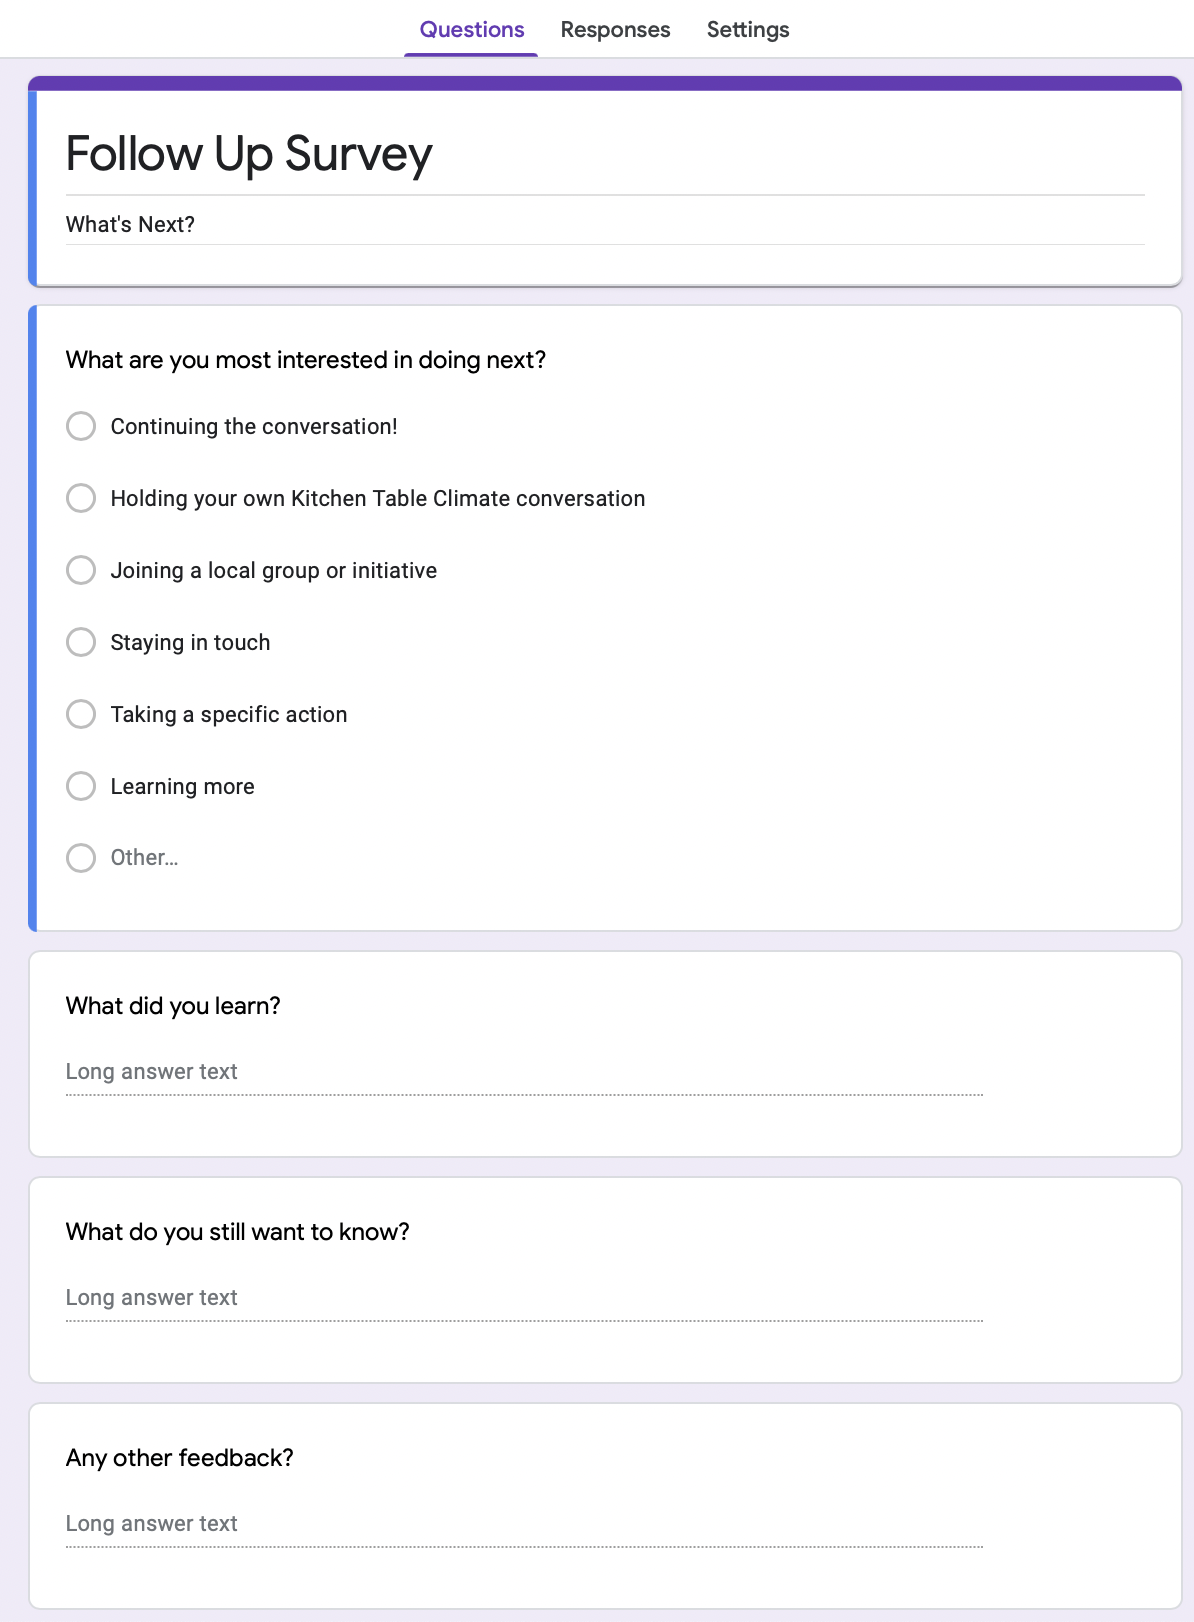
Task: Click the 'Learning more' option label text
Action: [182, 787]
